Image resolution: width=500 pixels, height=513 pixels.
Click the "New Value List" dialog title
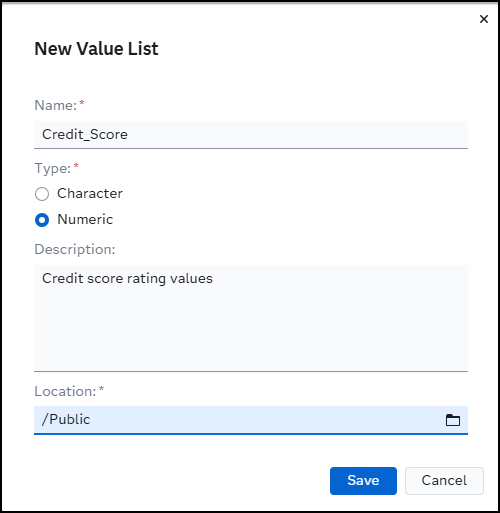coord(96,49)
